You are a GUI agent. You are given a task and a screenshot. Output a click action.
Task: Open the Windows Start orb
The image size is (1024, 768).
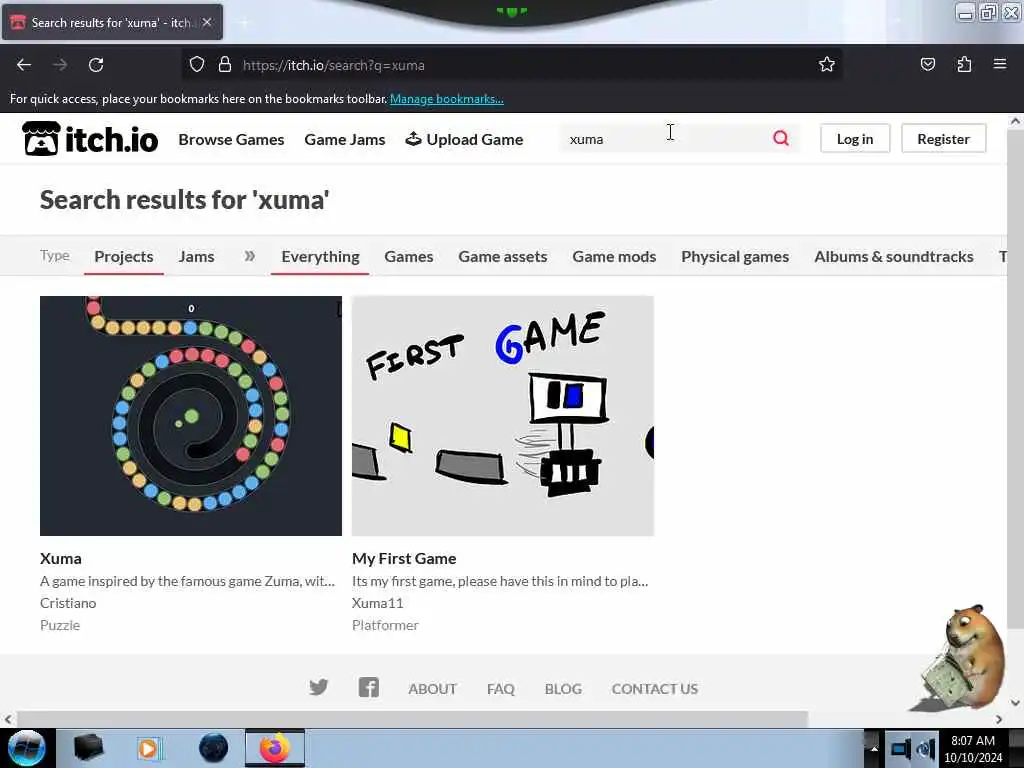click(26, 748)
